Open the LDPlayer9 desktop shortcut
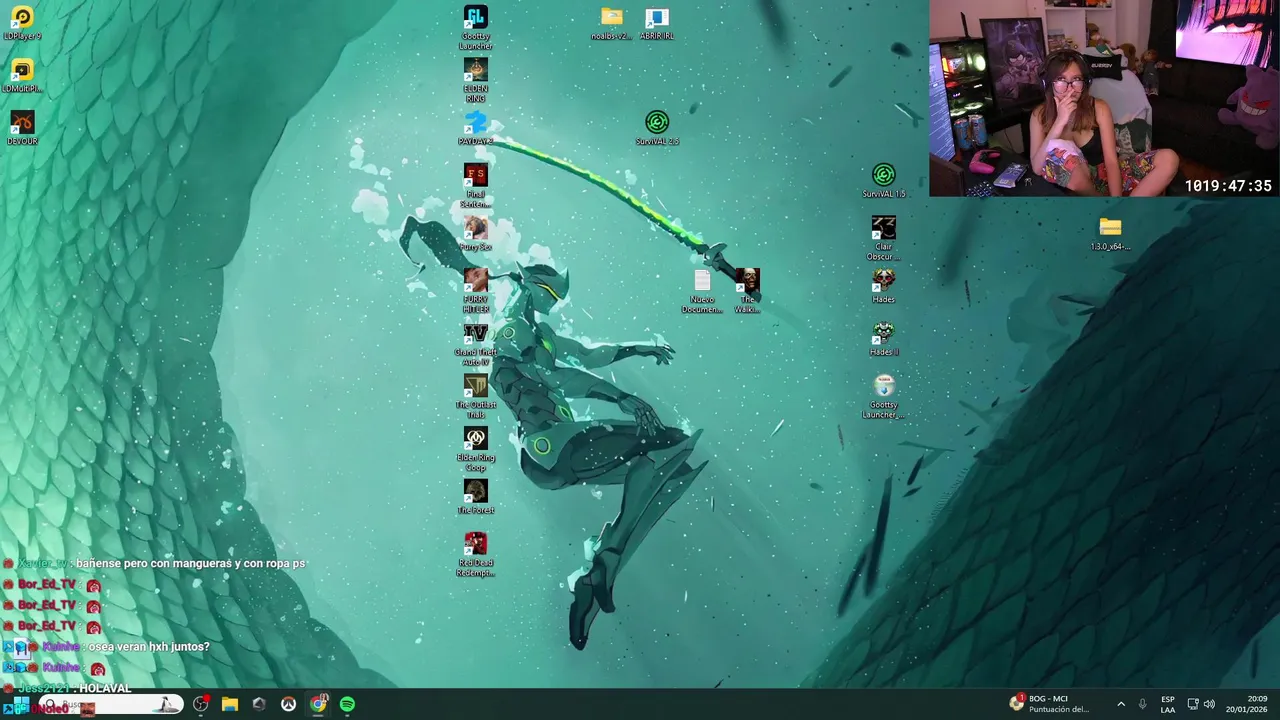The image size is (1280, 720). pos(22,23)
